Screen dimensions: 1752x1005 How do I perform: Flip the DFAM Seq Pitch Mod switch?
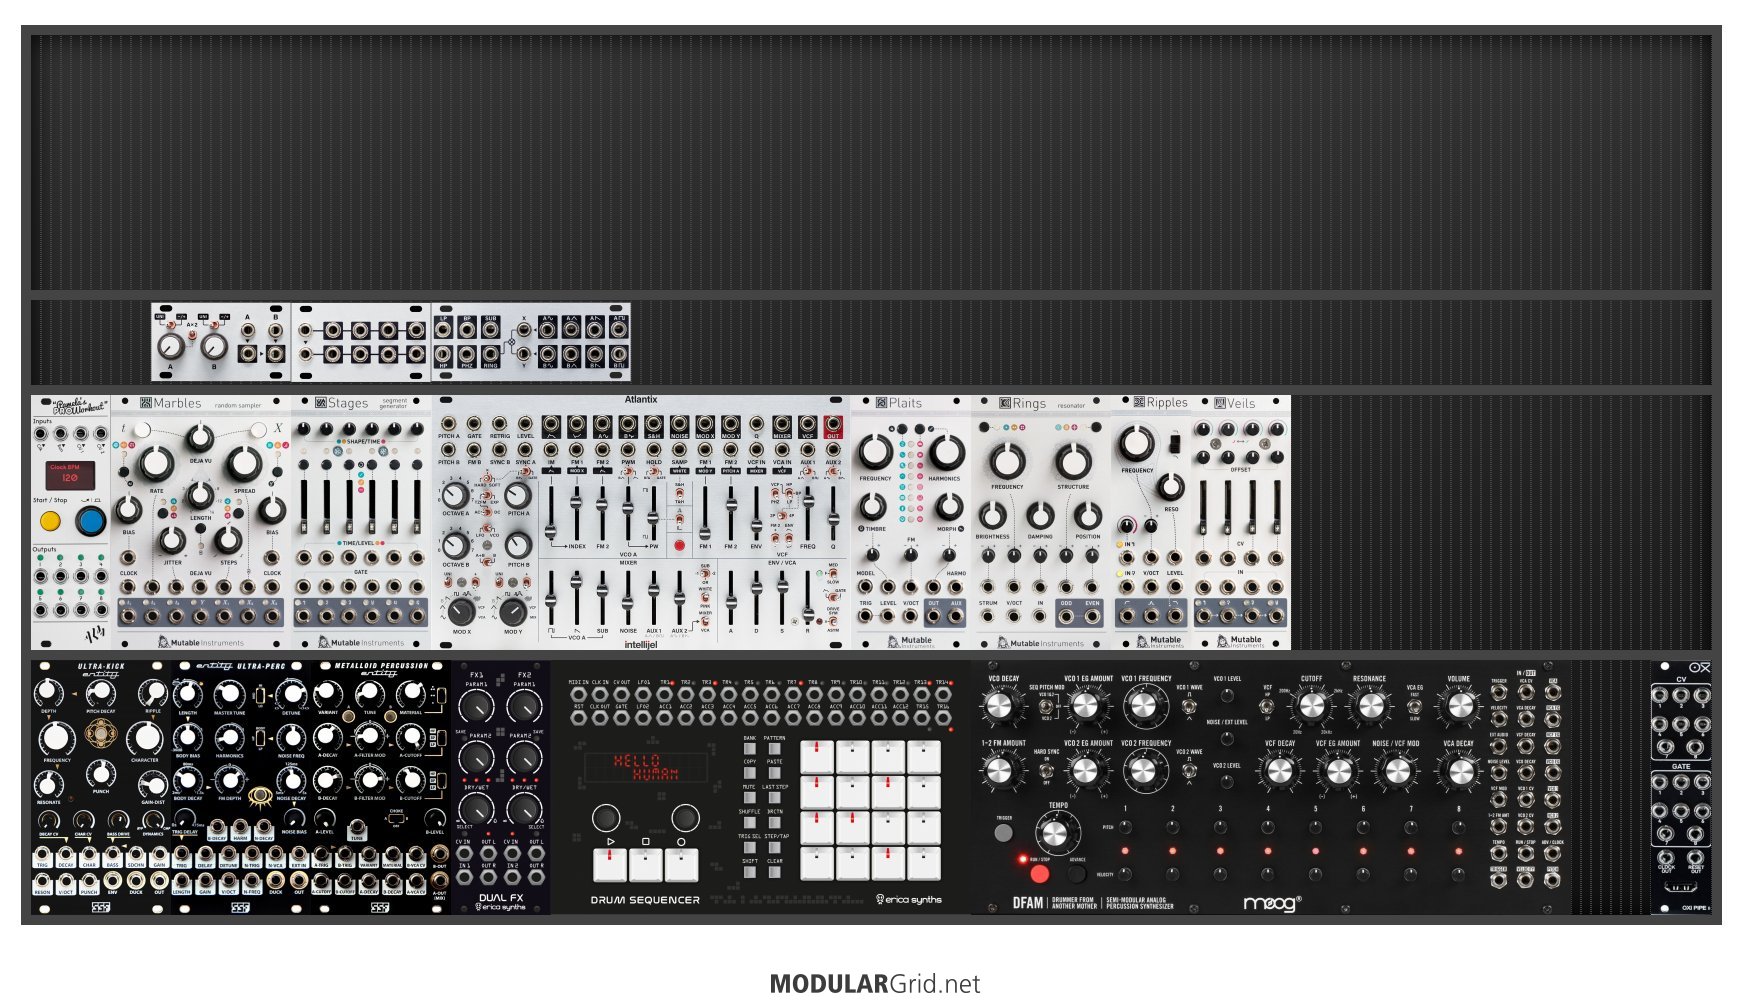1046,708
